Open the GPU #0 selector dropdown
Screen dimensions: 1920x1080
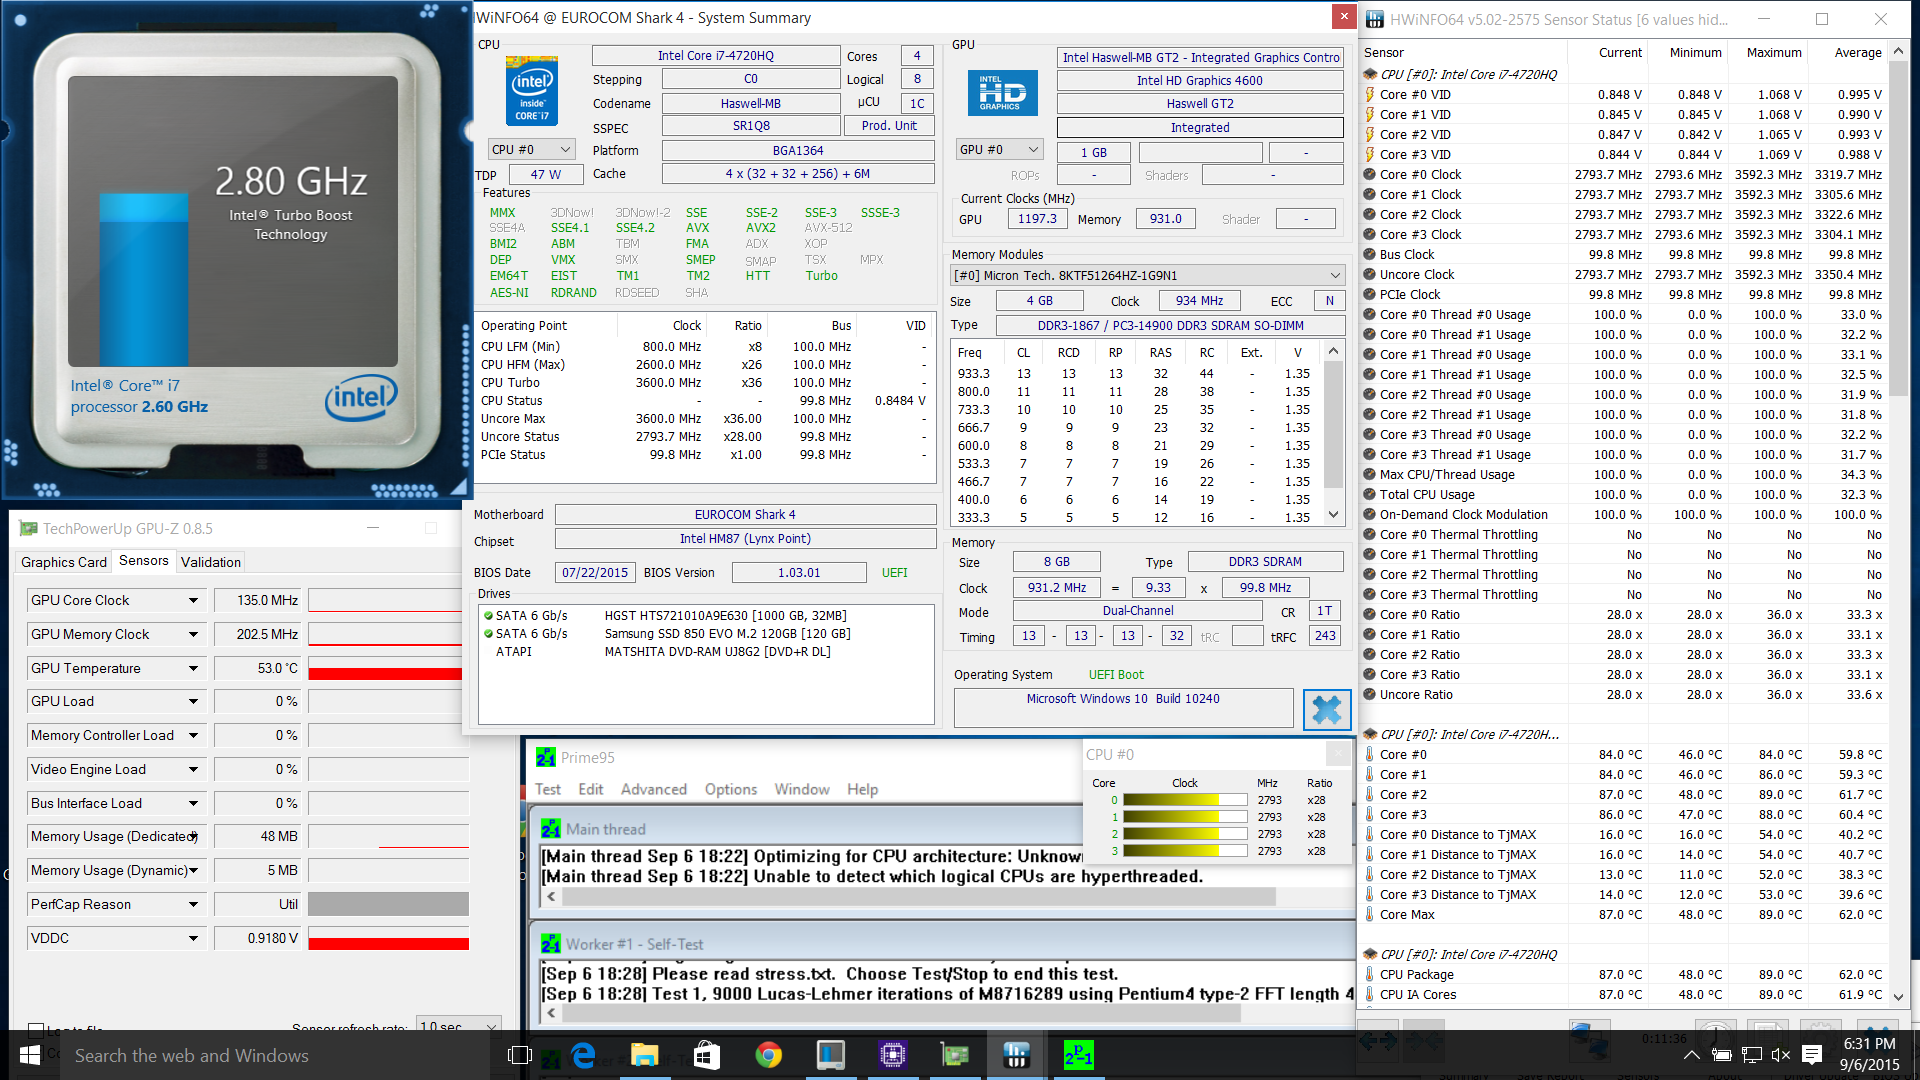[x=1000, y=149]
